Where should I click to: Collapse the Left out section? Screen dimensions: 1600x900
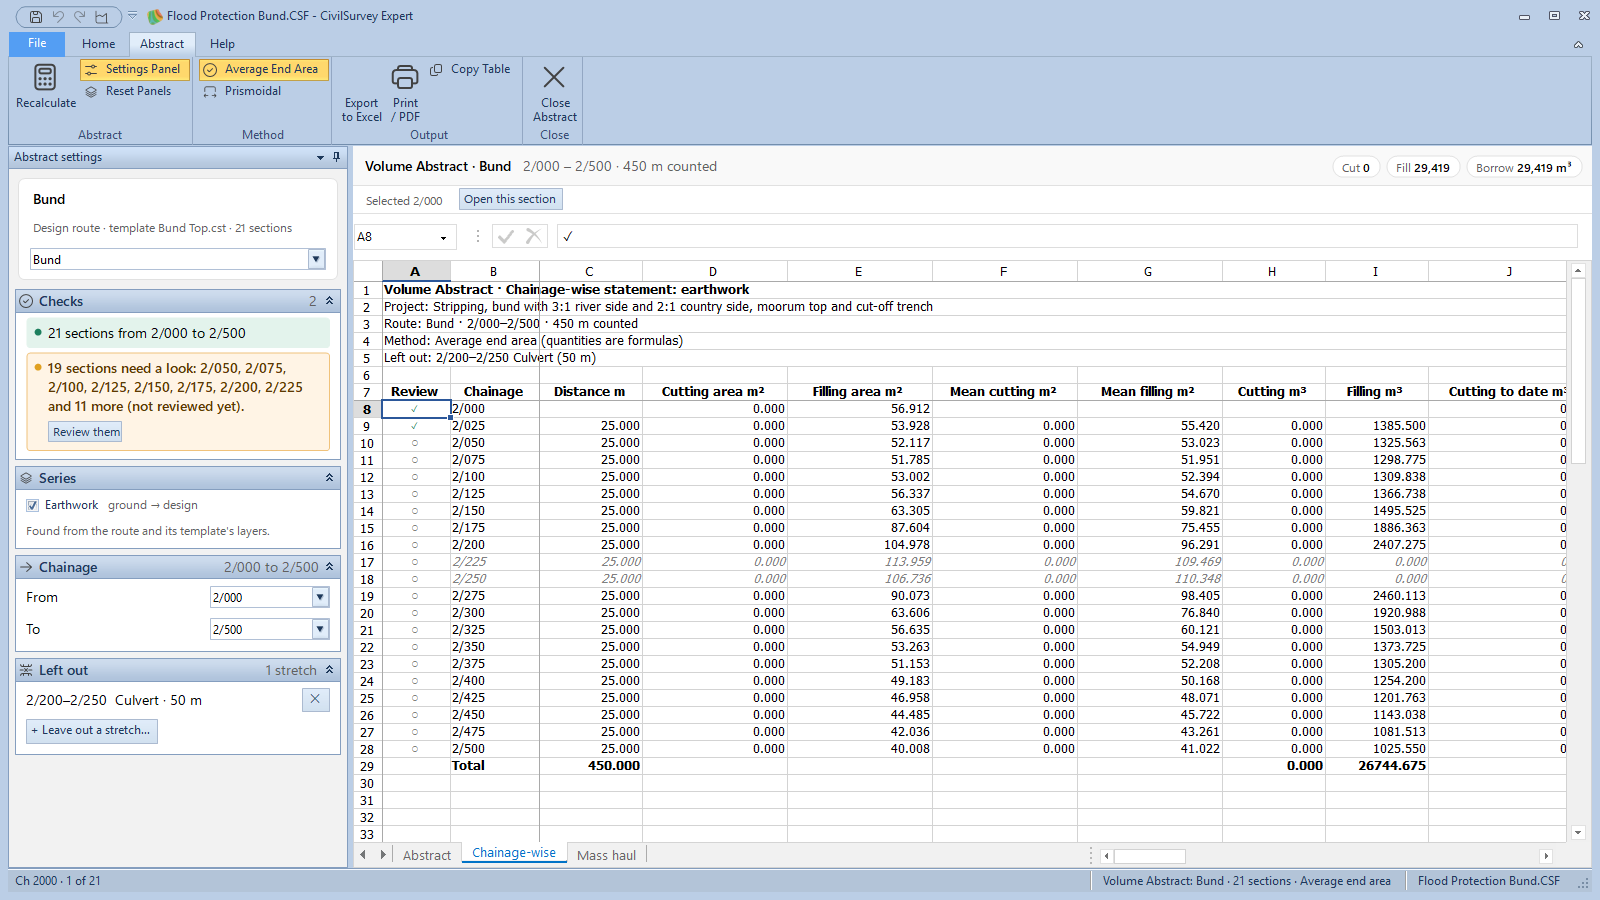(329, 670)
